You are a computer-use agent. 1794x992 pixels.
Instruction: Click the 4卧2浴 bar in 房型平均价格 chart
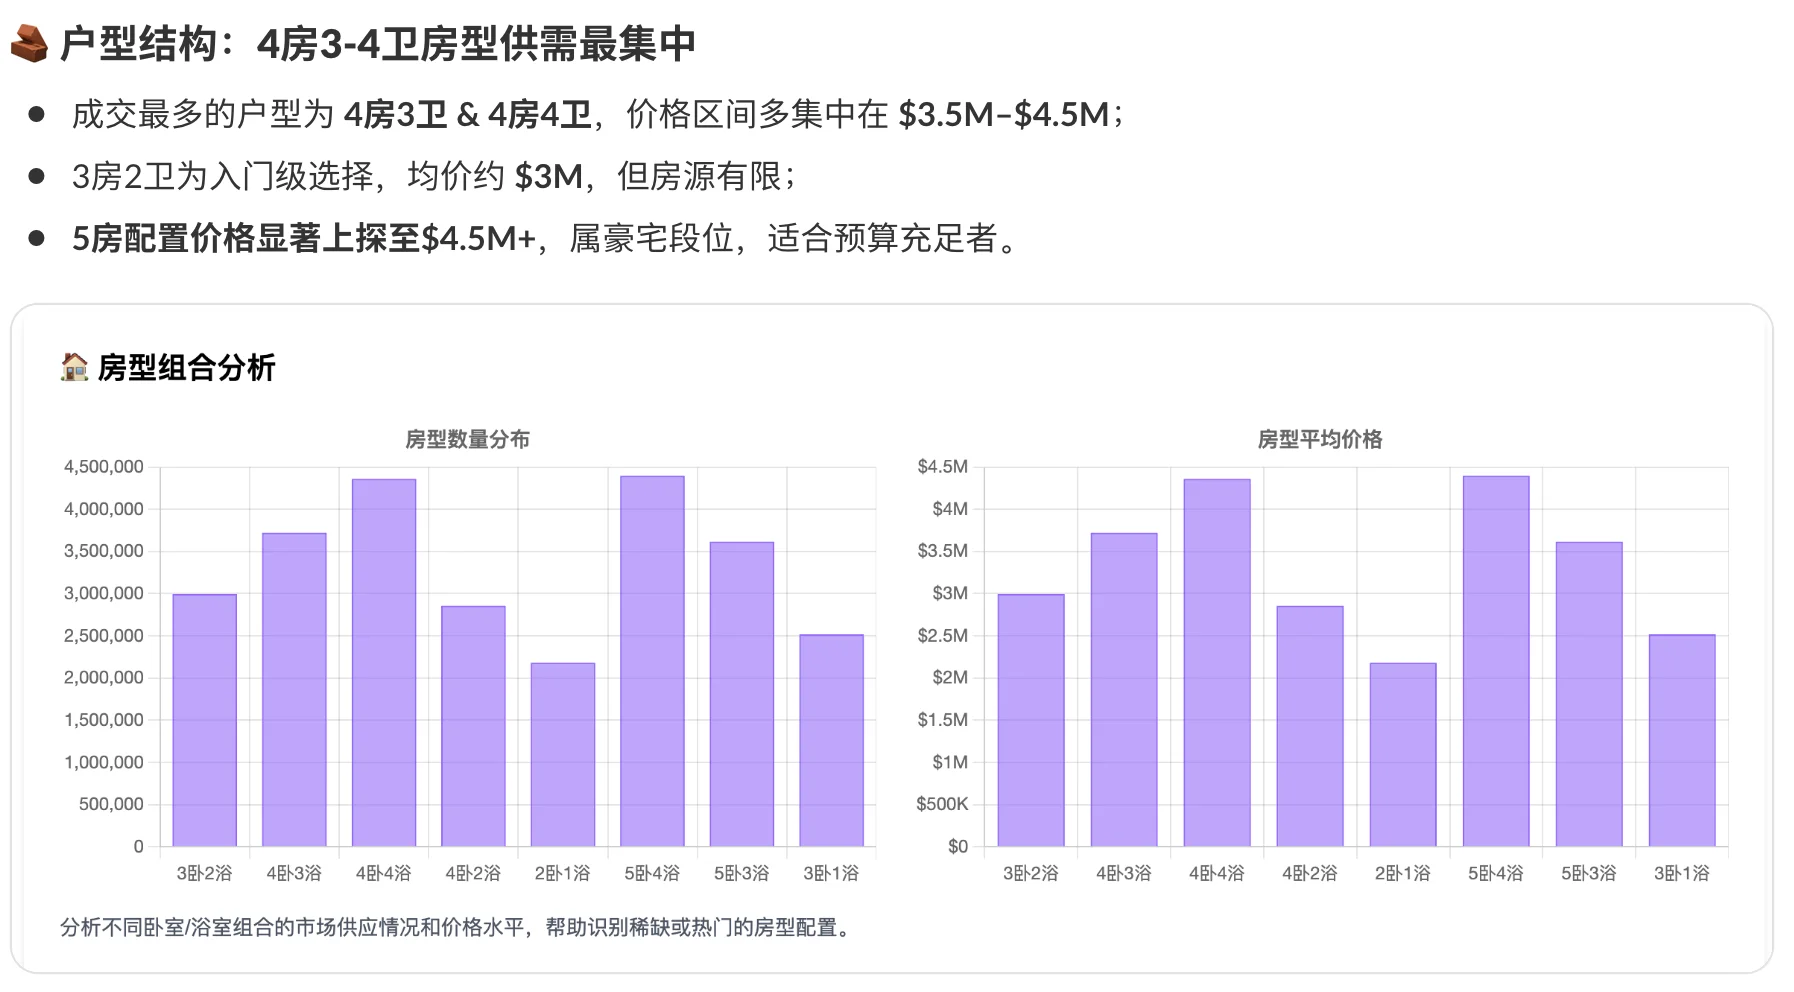pyautogui.click(x=1310, y=726)
